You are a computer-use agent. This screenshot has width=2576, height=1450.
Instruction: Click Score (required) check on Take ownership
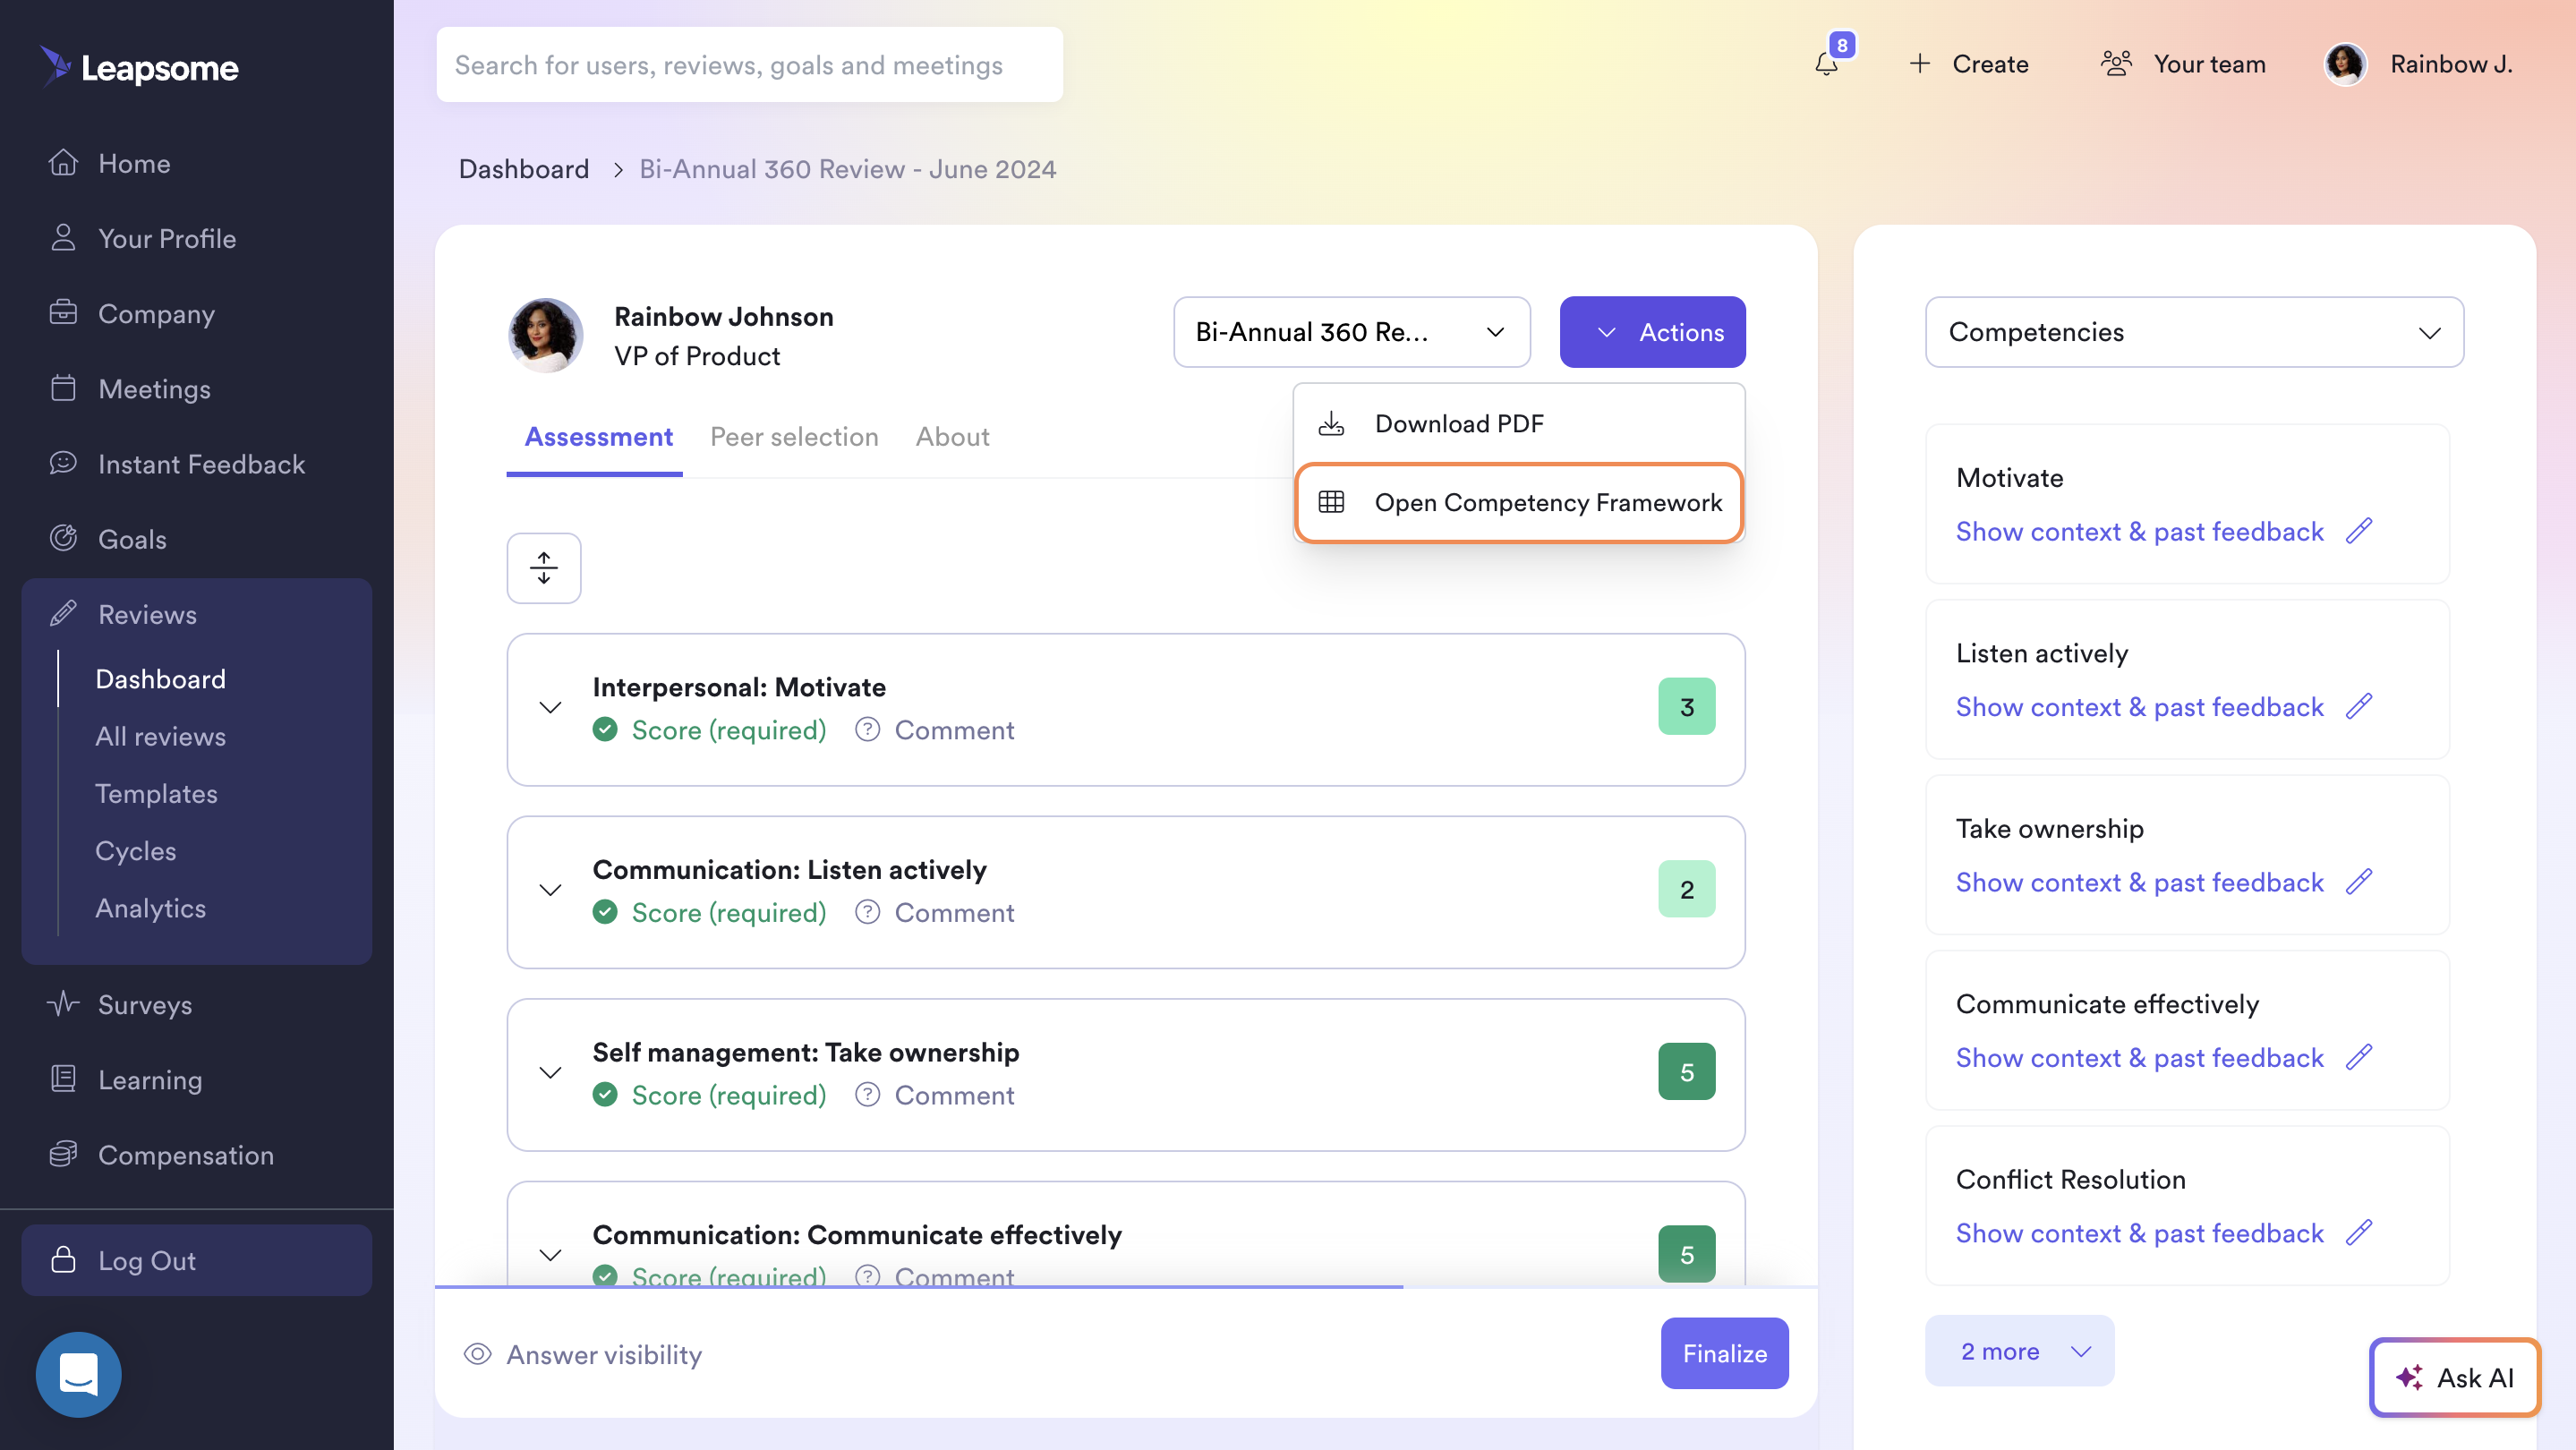605,1094
